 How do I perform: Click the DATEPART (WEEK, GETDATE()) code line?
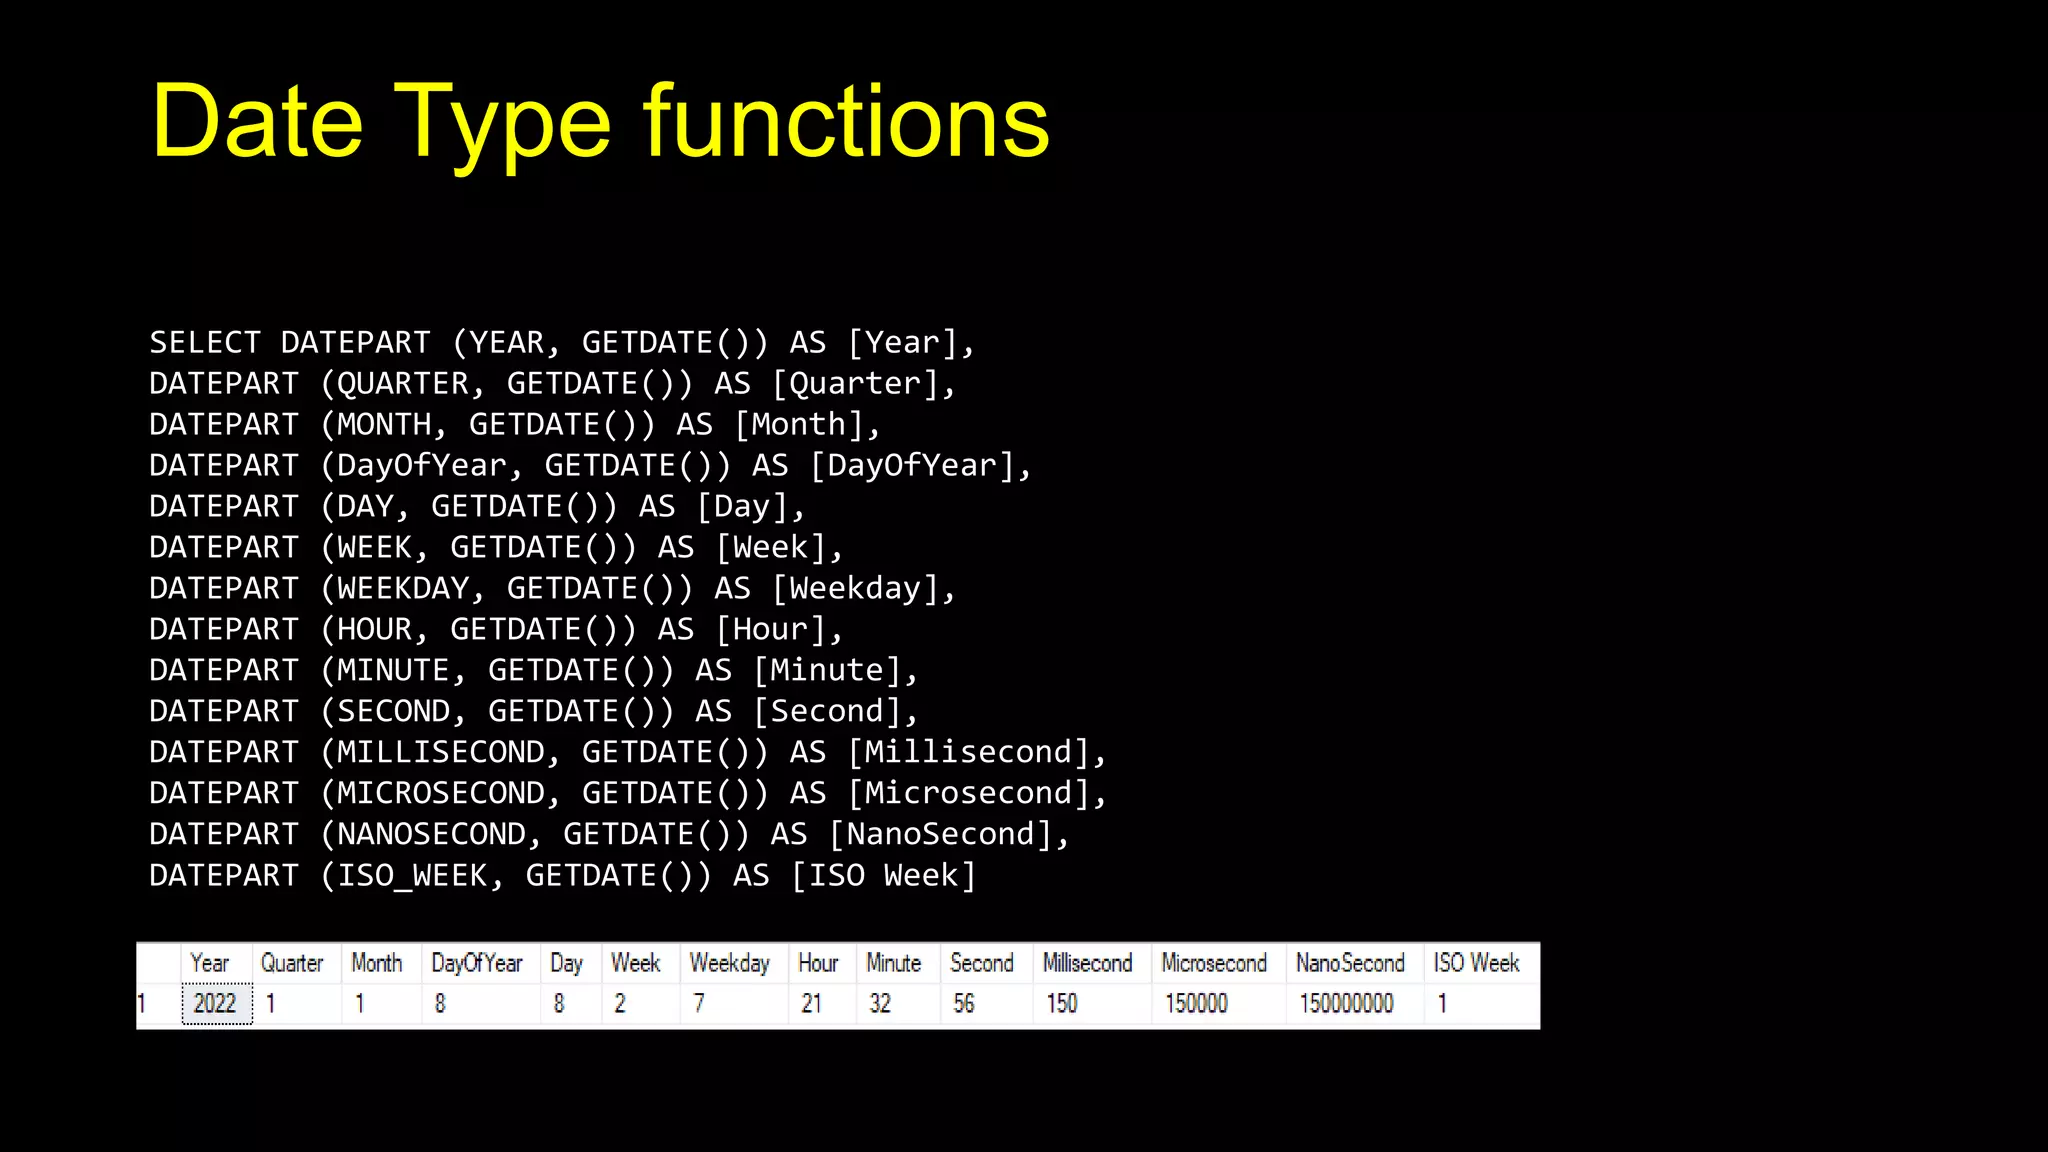(496, 548)
